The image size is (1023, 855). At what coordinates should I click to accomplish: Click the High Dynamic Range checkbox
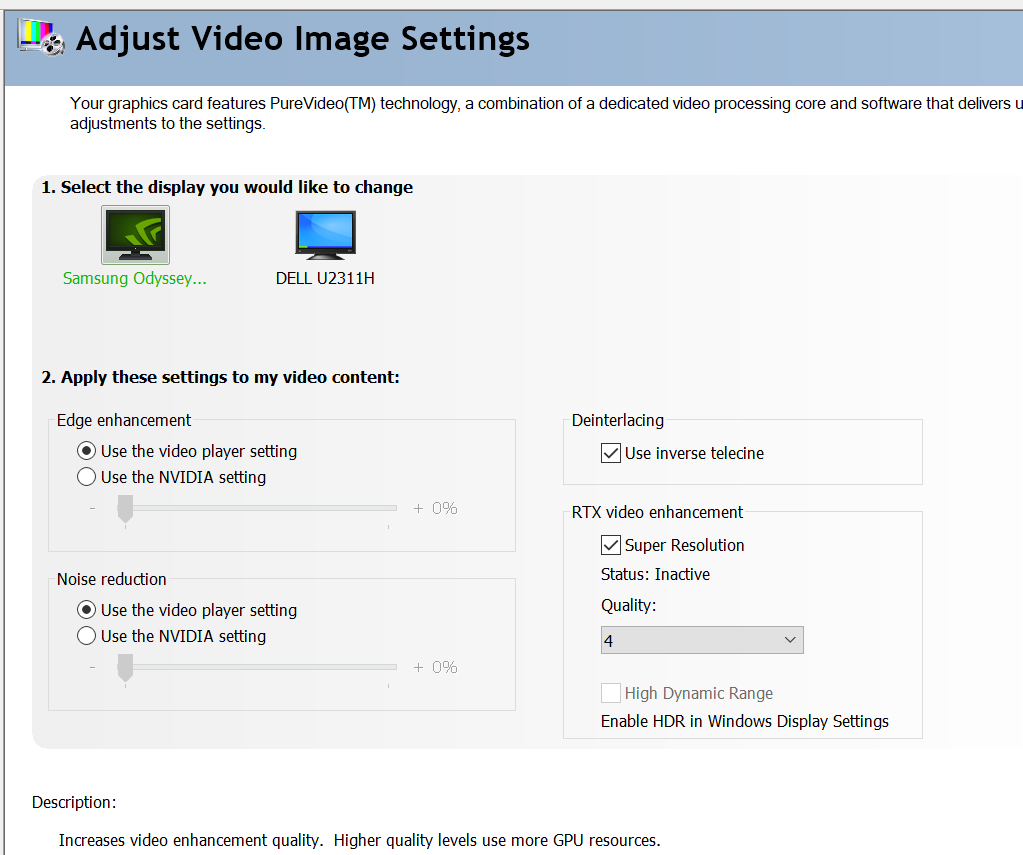click(611, 693)
